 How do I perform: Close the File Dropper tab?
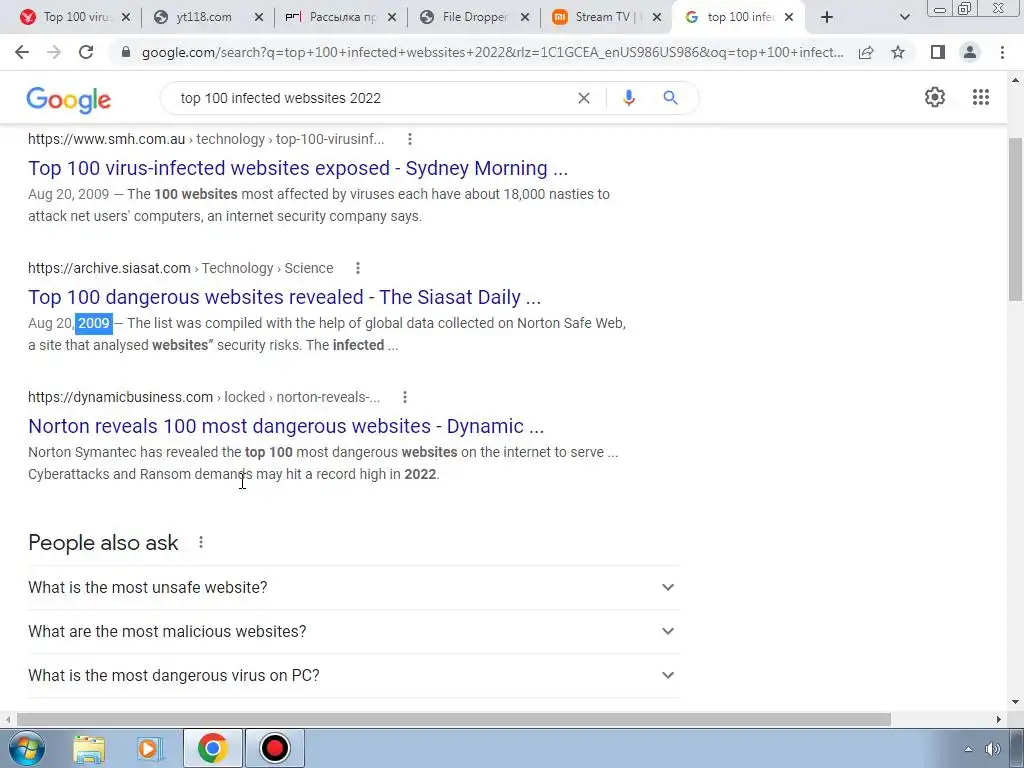pos(524,18)
